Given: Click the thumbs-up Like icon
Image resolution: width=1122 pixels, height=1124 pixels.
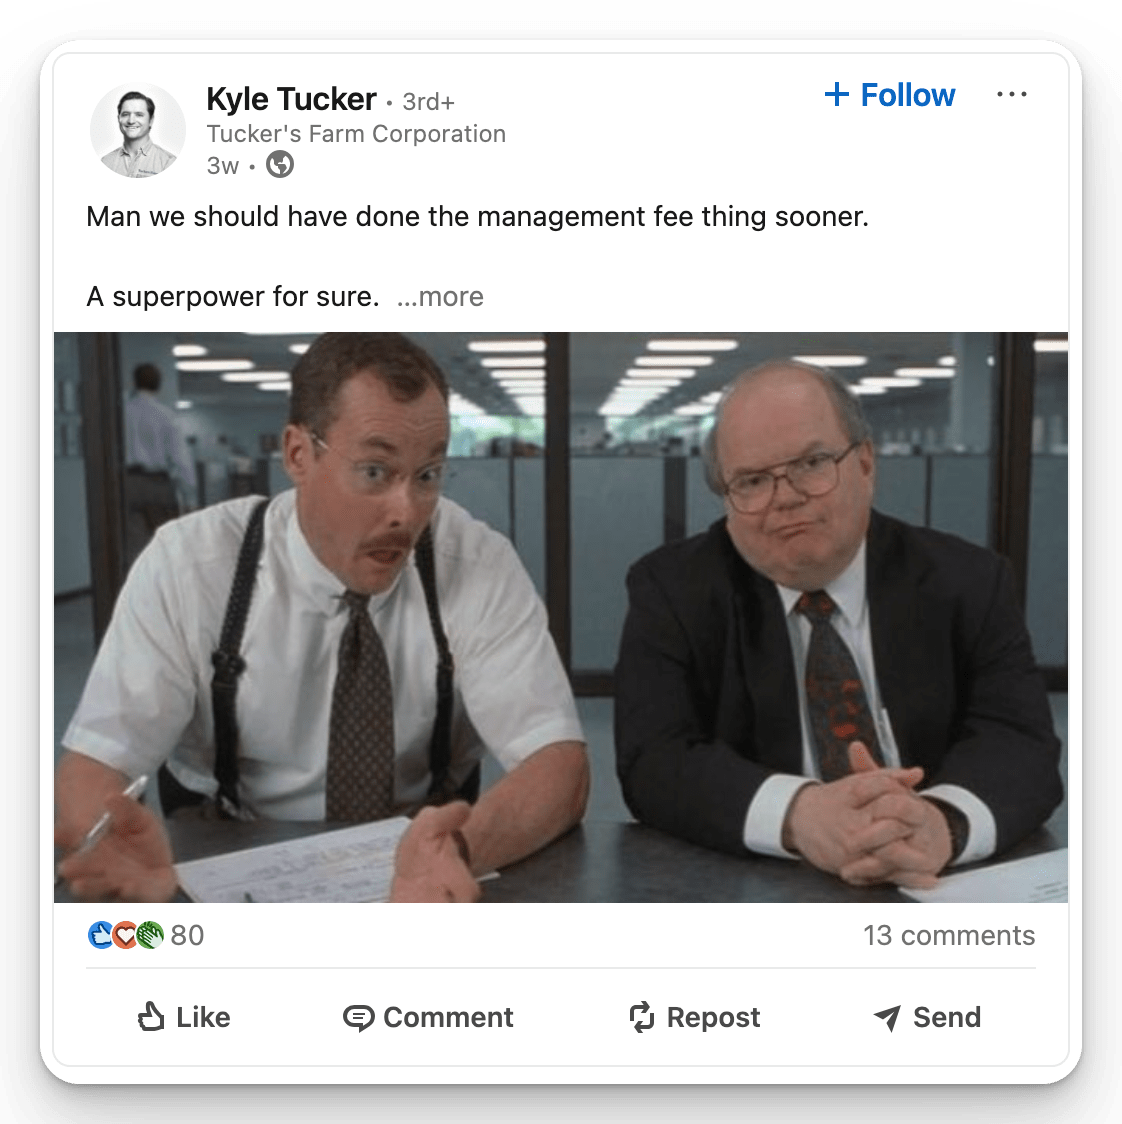Looking at the screenshot, I should point(151,1016).
